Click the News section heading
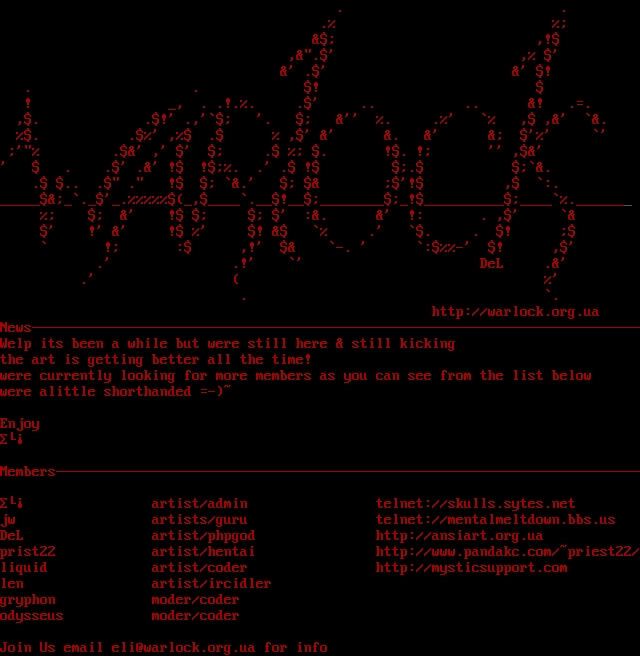 pyautogui.click(x=16, y=328)
